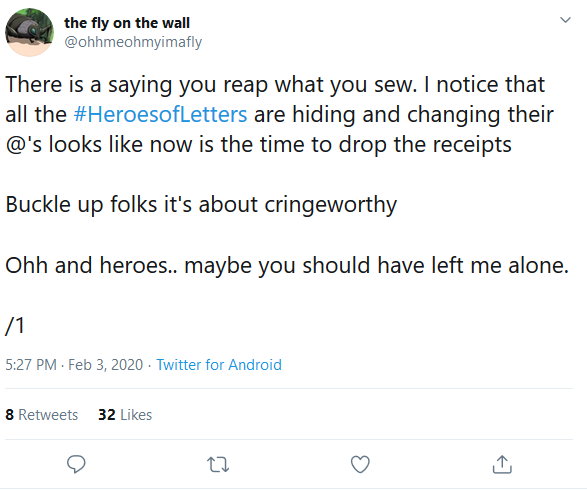Open the share tweet icon

tap(502, 464)
